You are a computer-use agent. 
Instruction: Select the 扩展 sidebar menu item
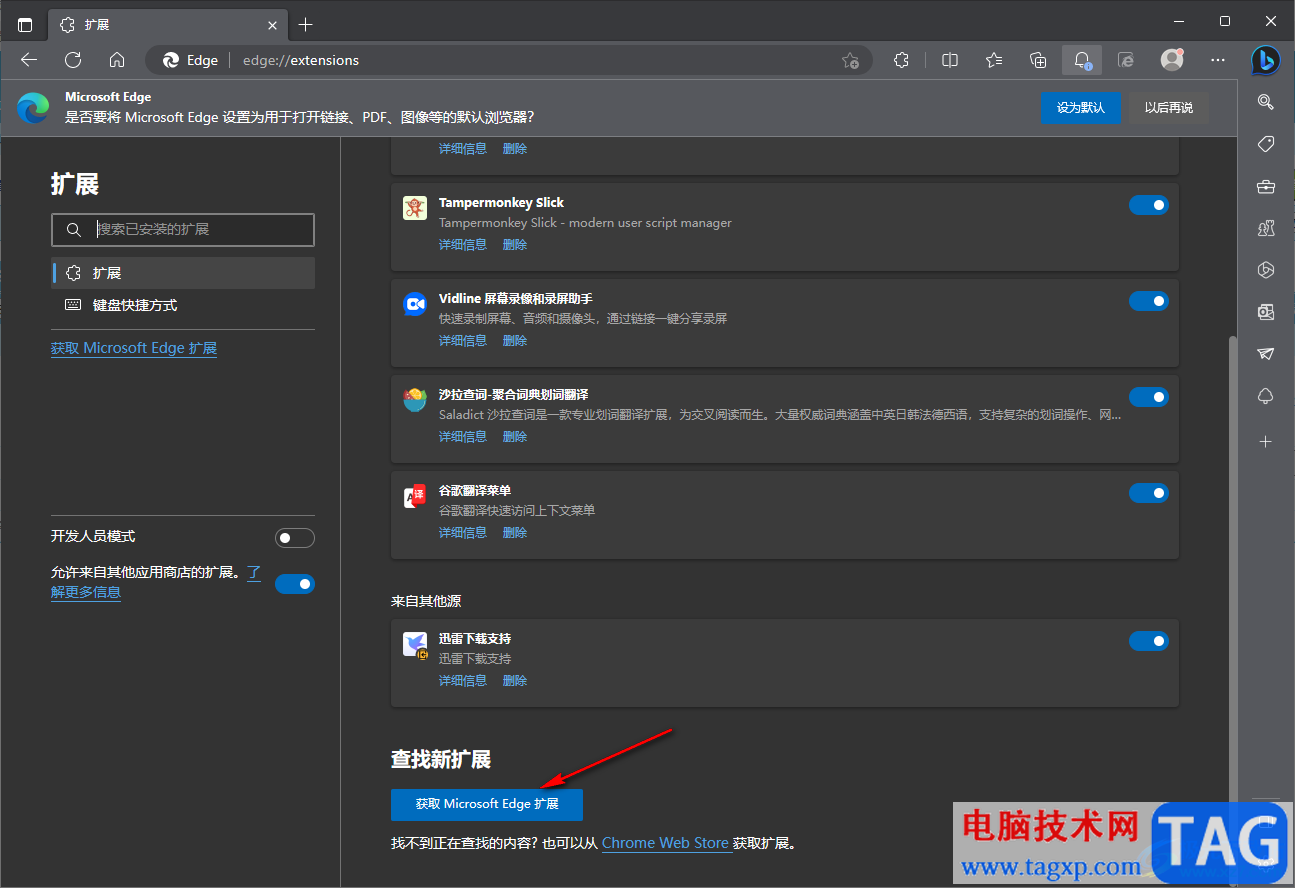point(183,273)
